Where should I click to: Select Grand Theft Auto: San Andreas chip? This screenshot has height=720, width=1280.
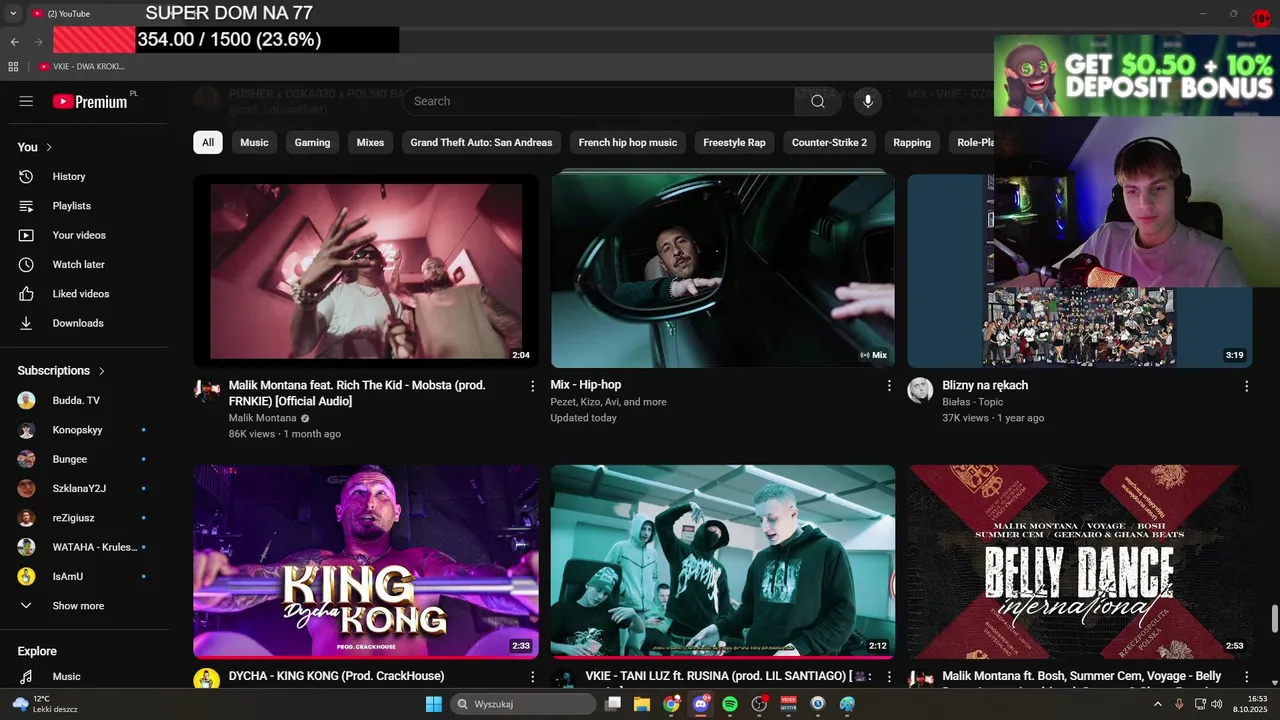481,142
